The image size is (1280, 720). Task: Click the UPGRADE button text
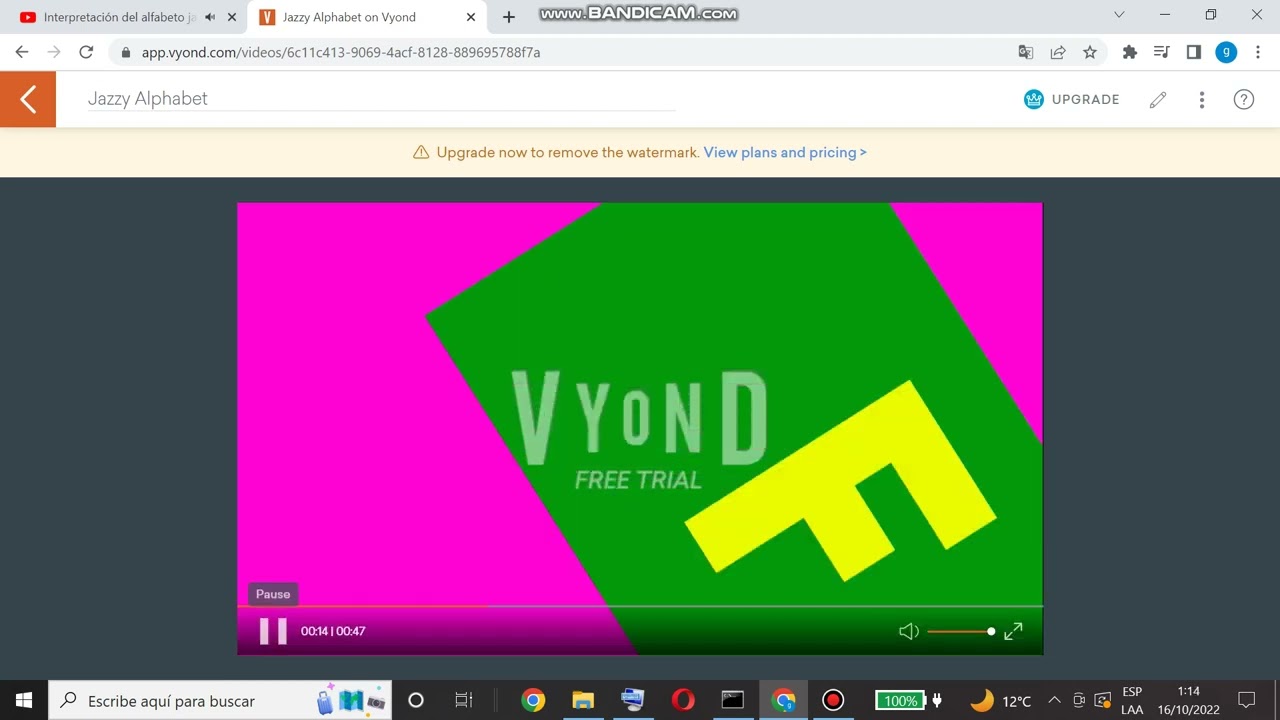click(1086, 99)
